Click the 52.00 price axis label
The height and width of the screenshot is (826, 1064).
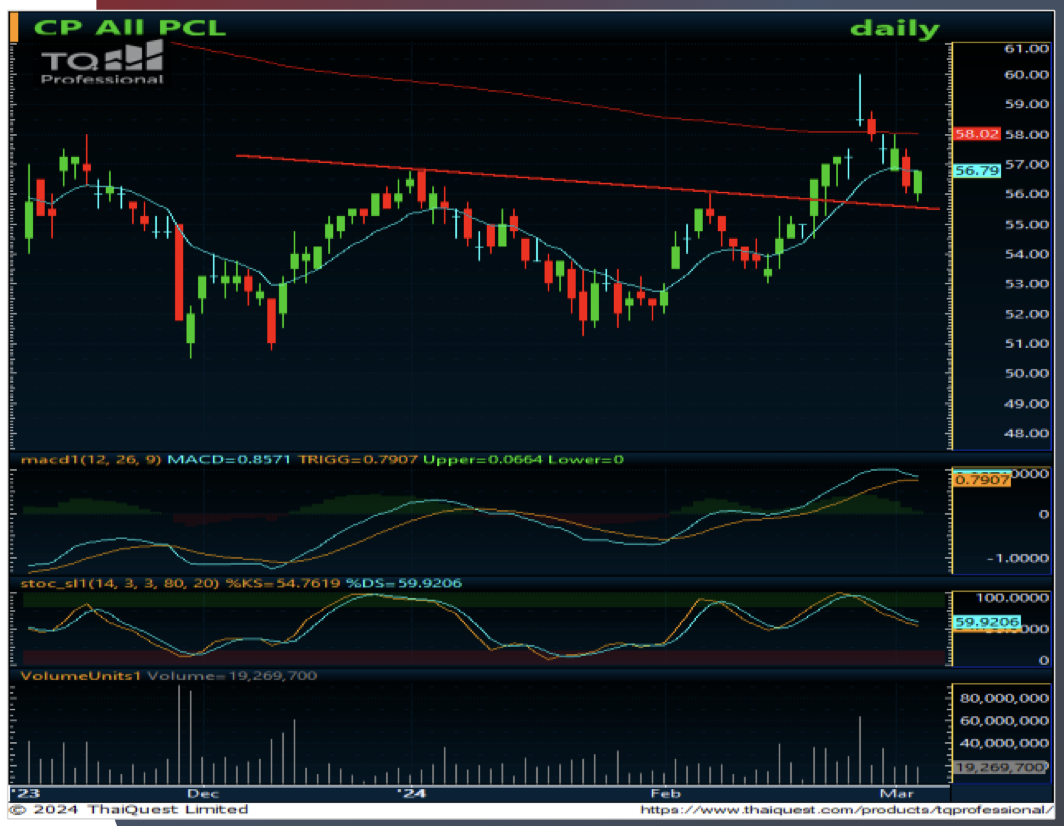tap(1026, 314)
